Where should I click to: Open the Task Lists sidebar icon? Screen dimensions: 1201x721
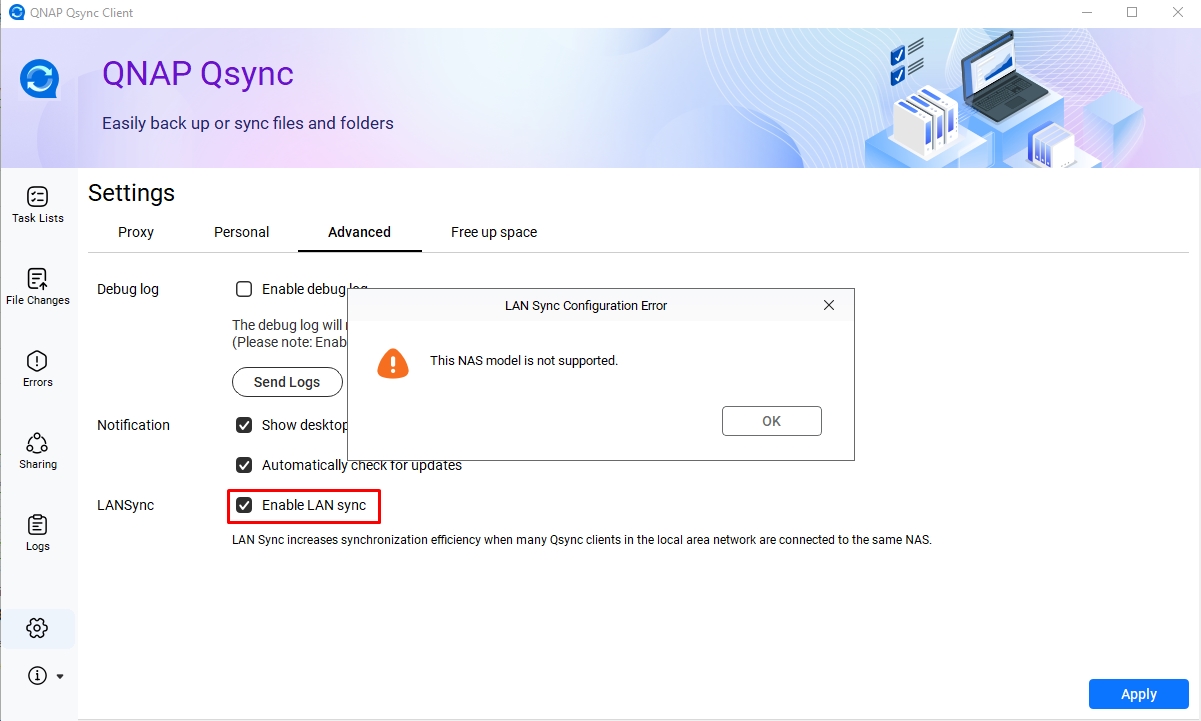(x=37, y=196)
